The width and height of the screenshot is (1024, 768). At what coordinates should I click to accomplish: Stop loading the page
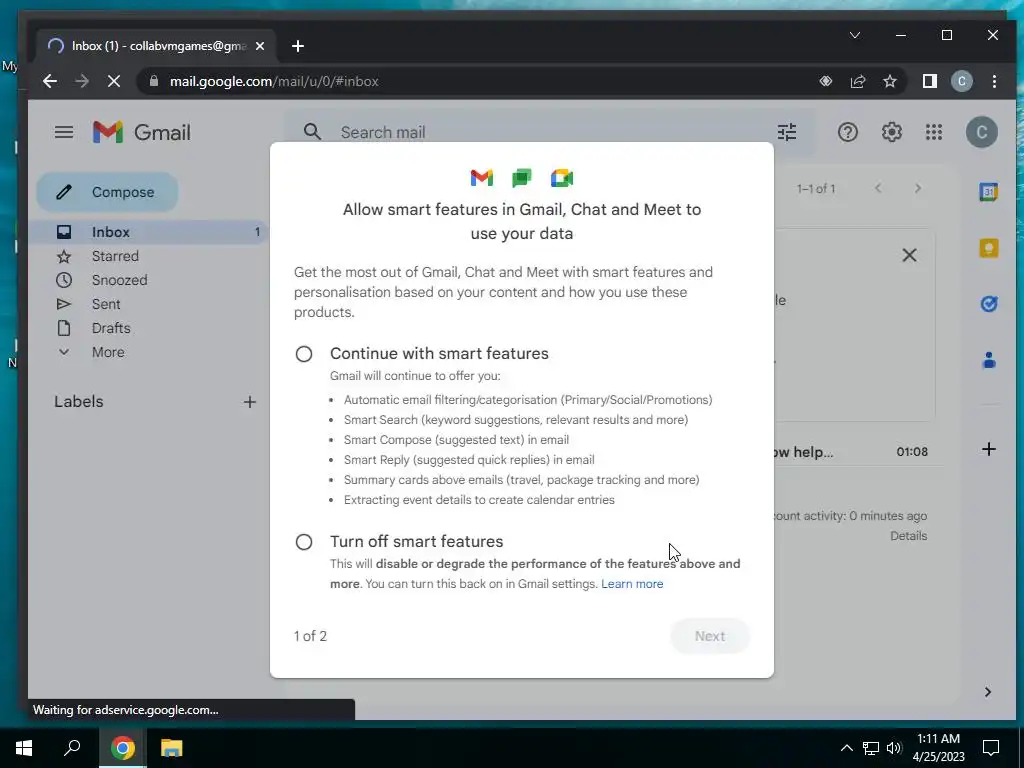tap(114, 82)
